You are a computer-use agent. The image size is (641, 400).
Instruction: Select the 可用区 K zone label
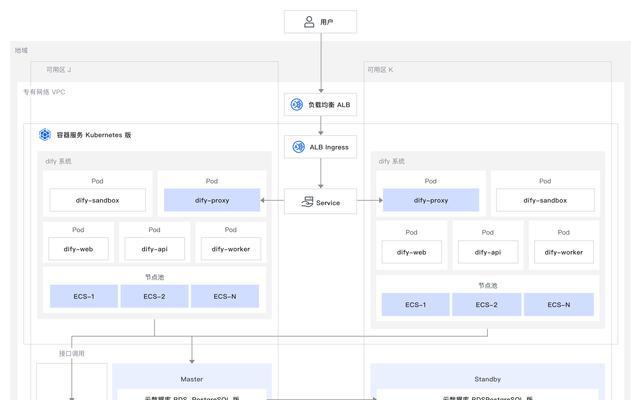380,70
